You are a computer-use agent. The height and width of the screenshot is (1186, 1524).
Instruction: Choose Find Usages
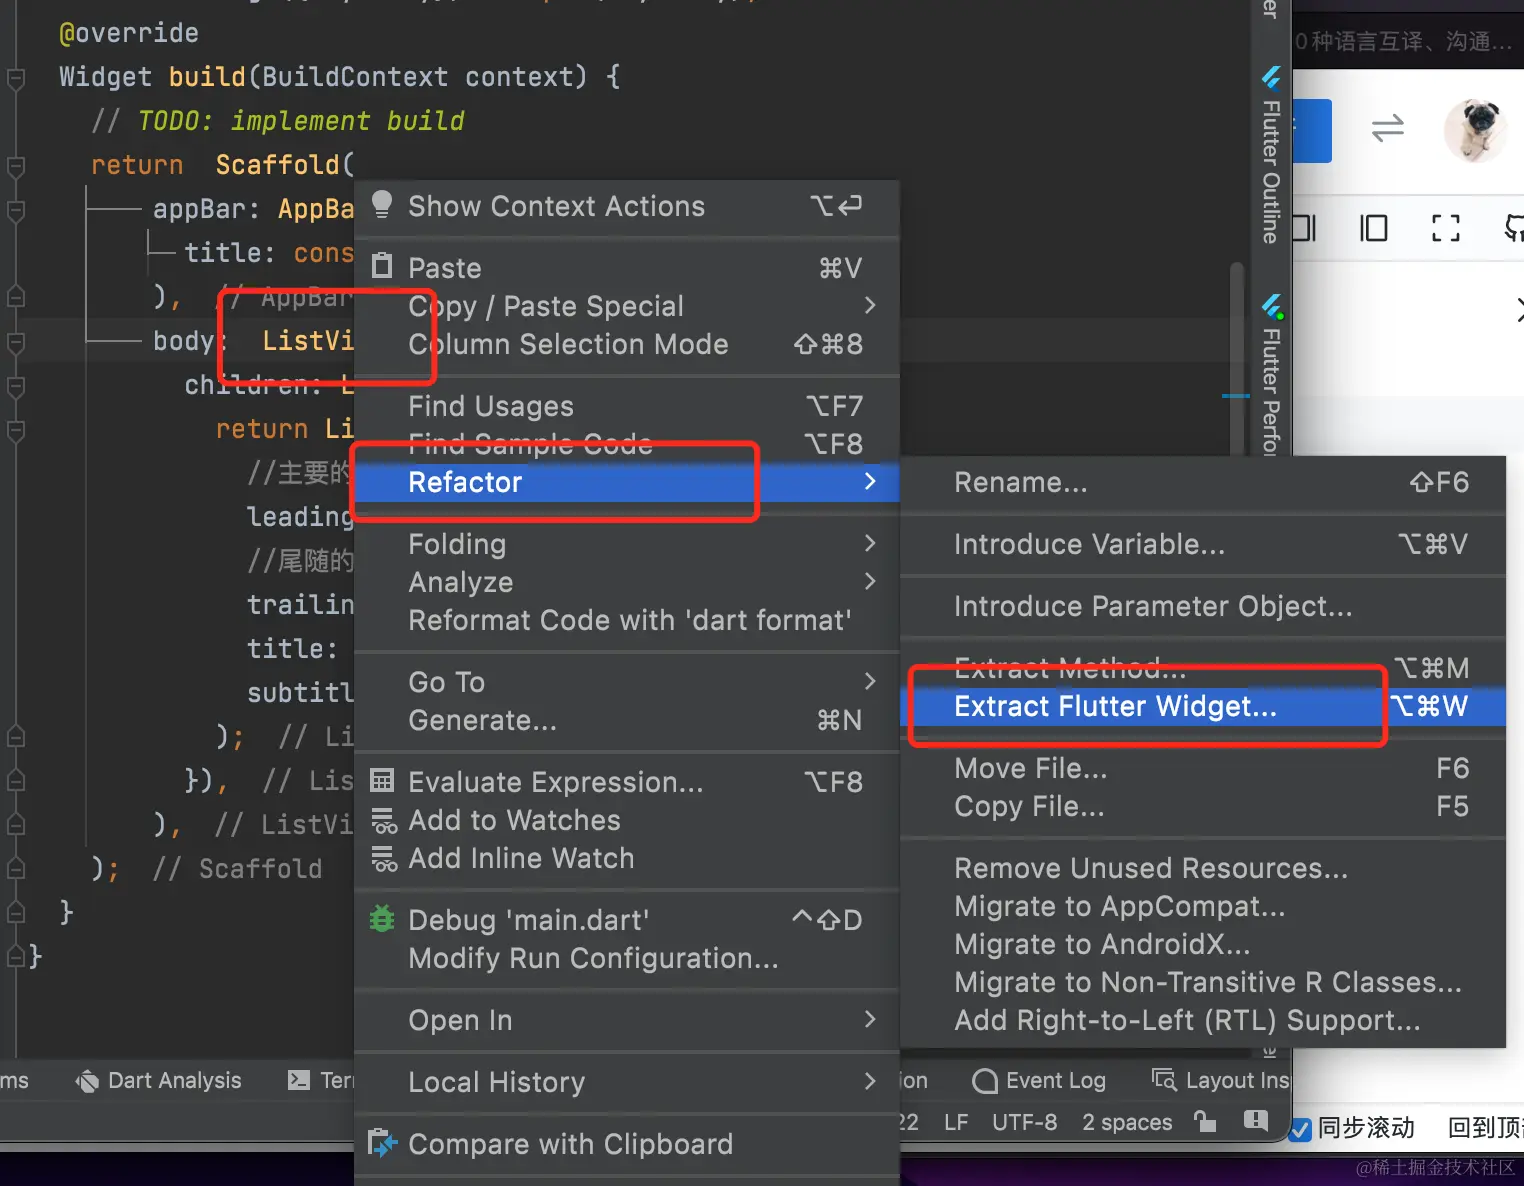coord(627,406)
